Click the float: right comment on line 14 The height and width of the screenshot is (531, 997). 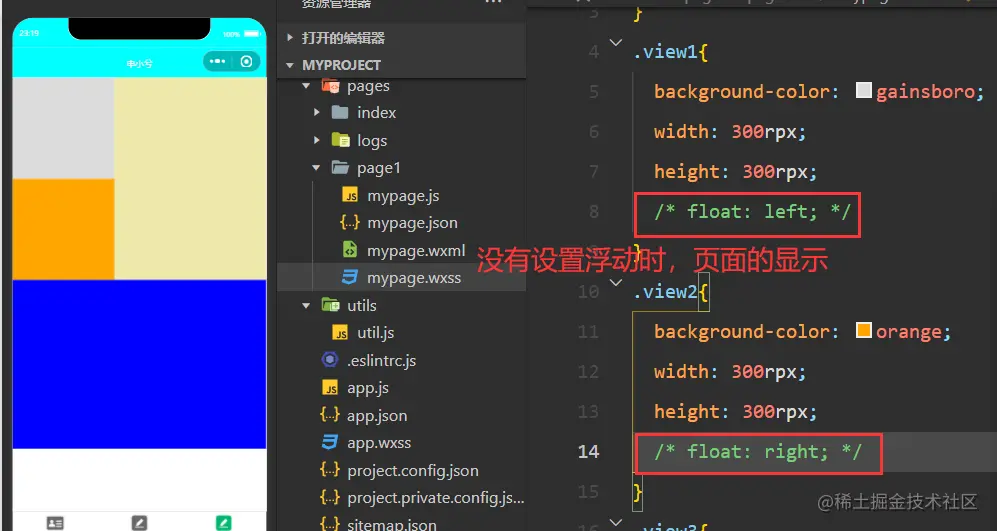(758, 452)
